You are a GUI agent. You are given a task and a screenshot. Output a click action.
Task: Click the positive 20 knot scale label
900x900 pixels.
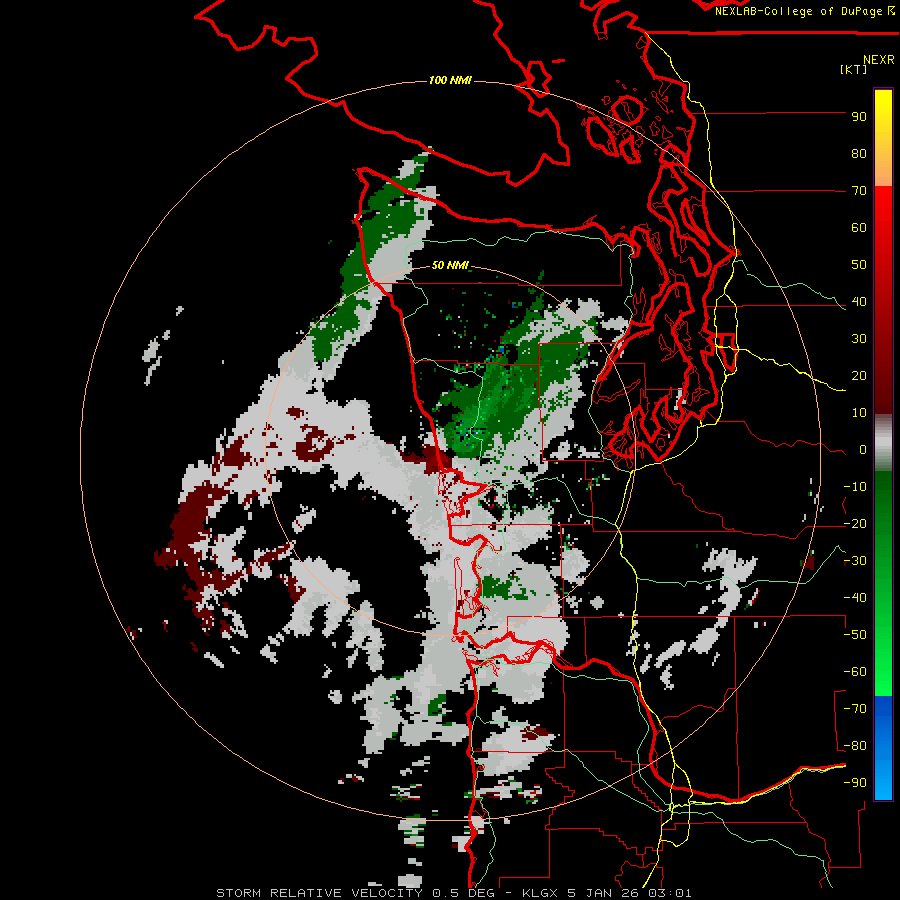tap(859, 376)
